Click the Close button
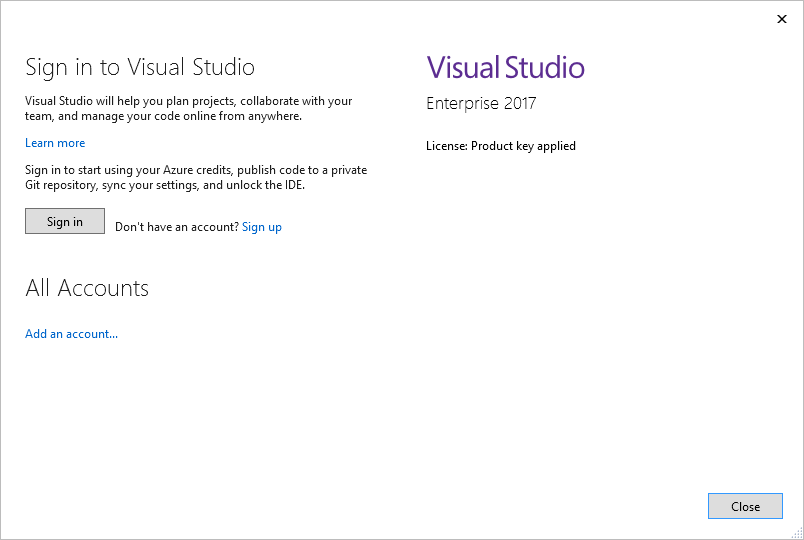This screenshot has height=540, width=804. tap(745, 506)
